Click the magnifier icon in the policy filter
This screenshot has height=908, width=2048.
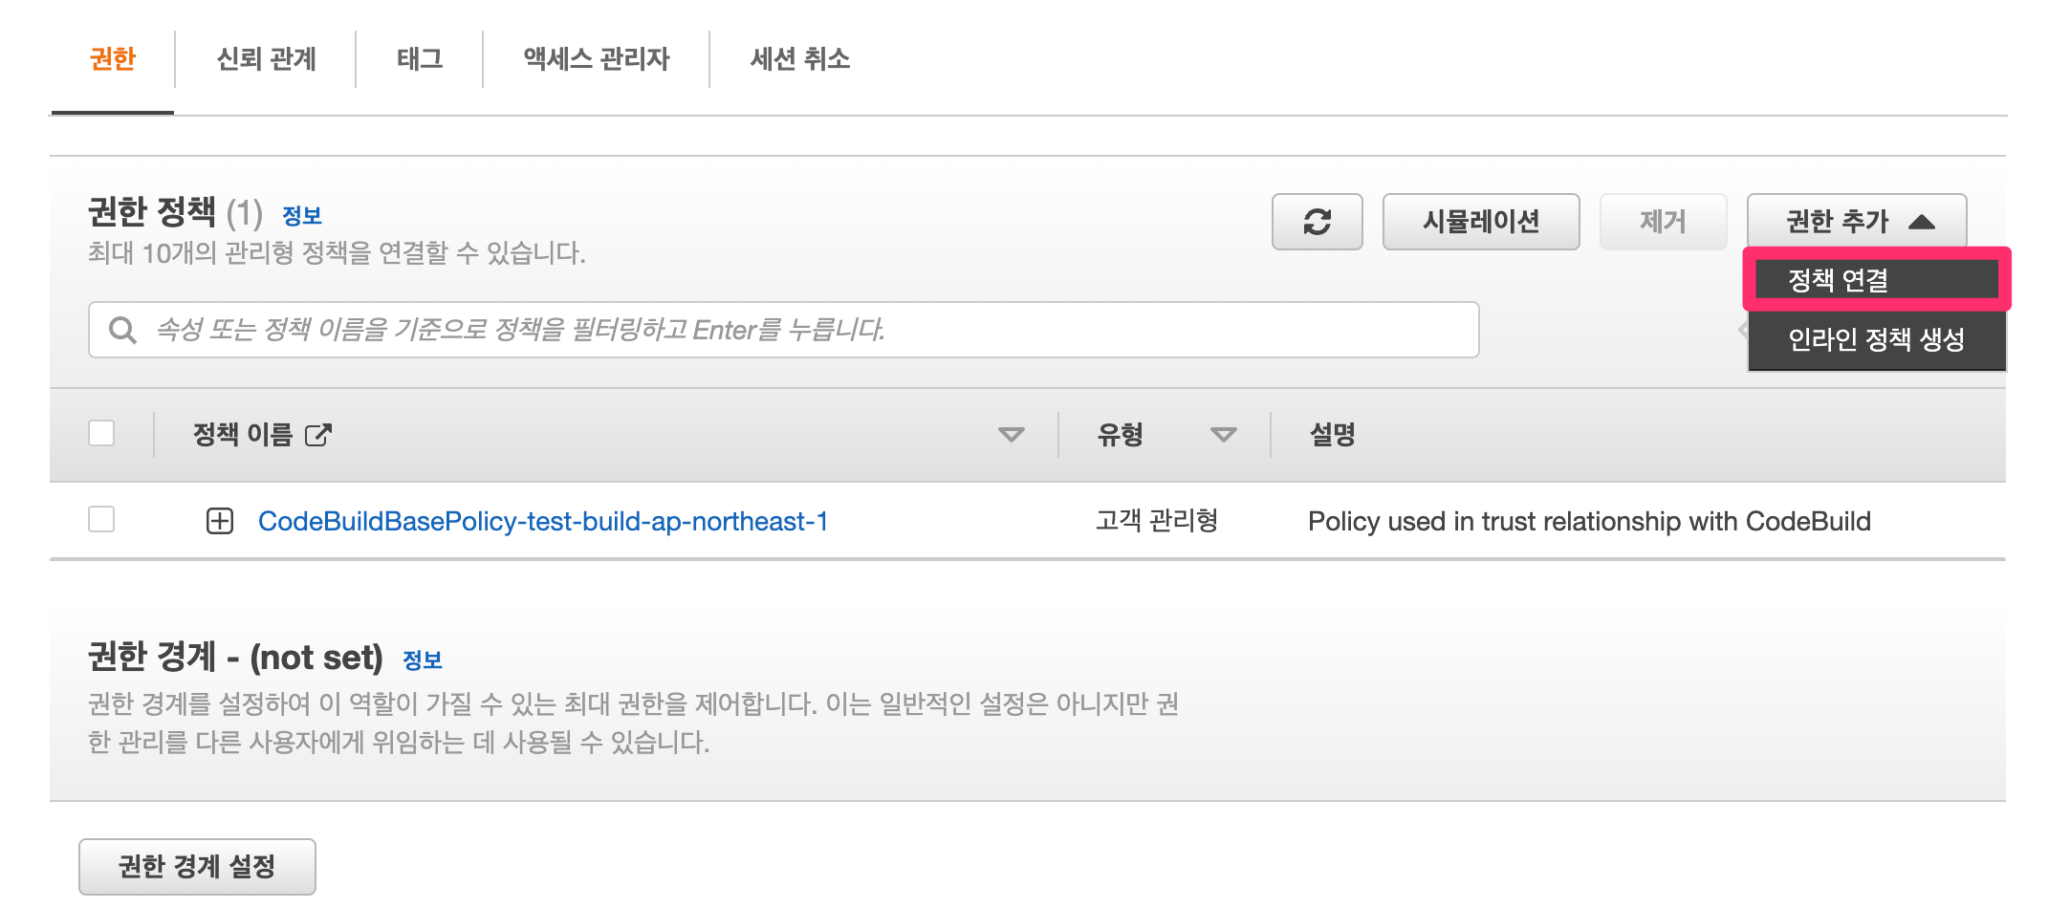click(x=123, y=330)
